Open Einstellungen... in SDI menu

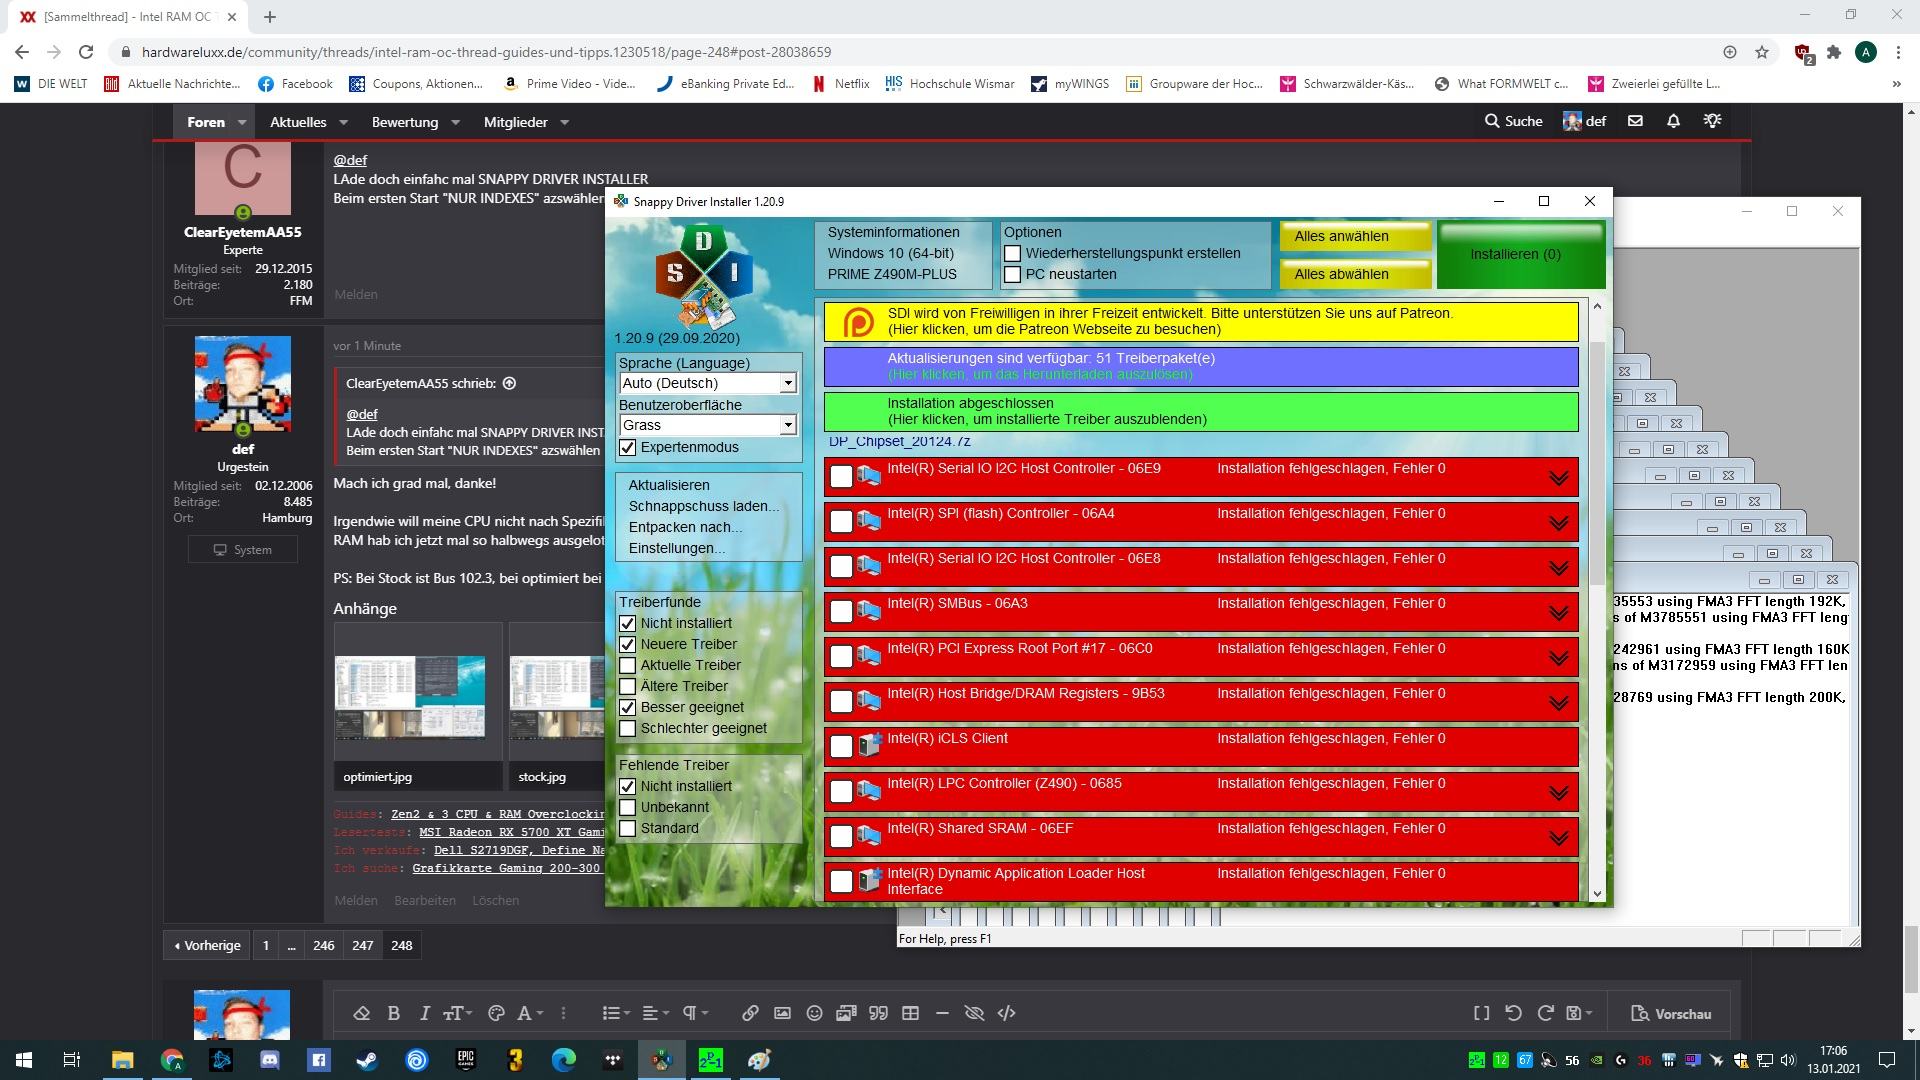[677, 548]
